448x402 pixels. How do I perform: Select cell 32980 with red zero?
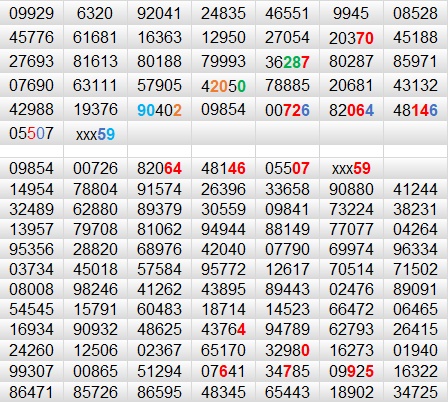(287, 350)
